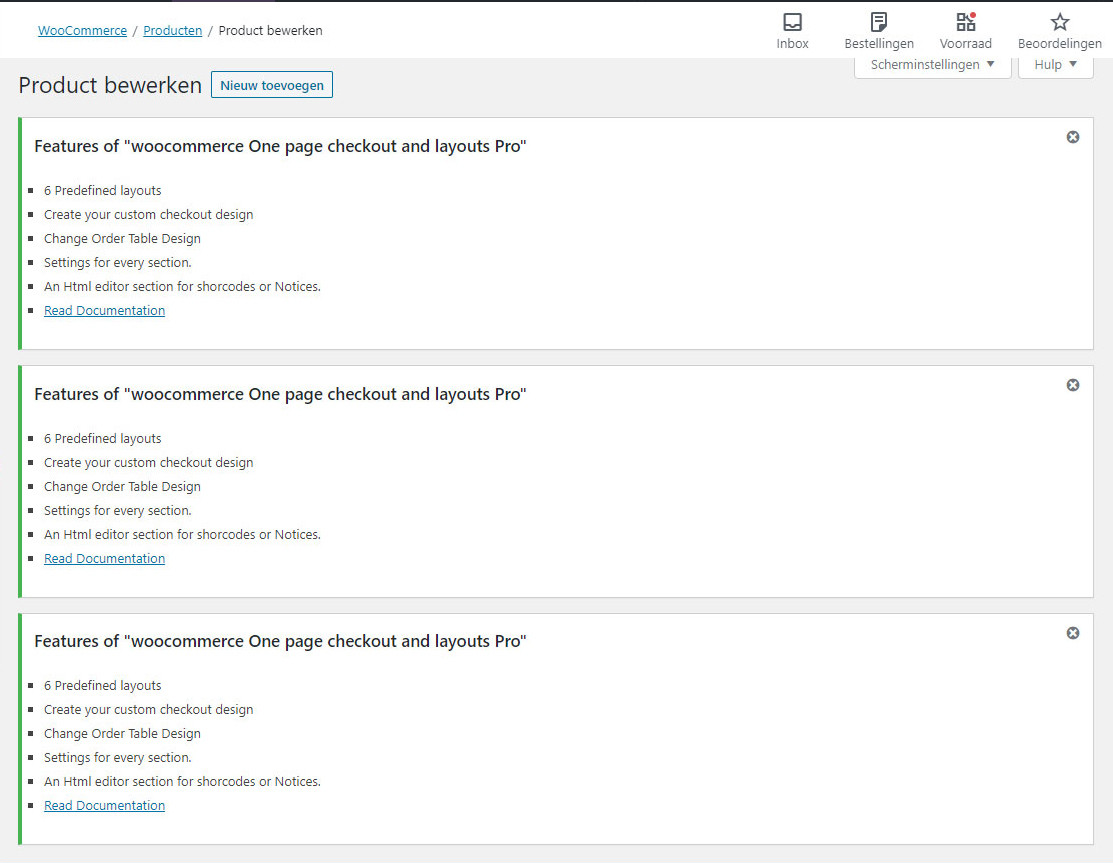Click 'An Html editor section' line in third notice
Image resolution: width=1113 pixels, height=863 pixels.
[x=182, y=781]
